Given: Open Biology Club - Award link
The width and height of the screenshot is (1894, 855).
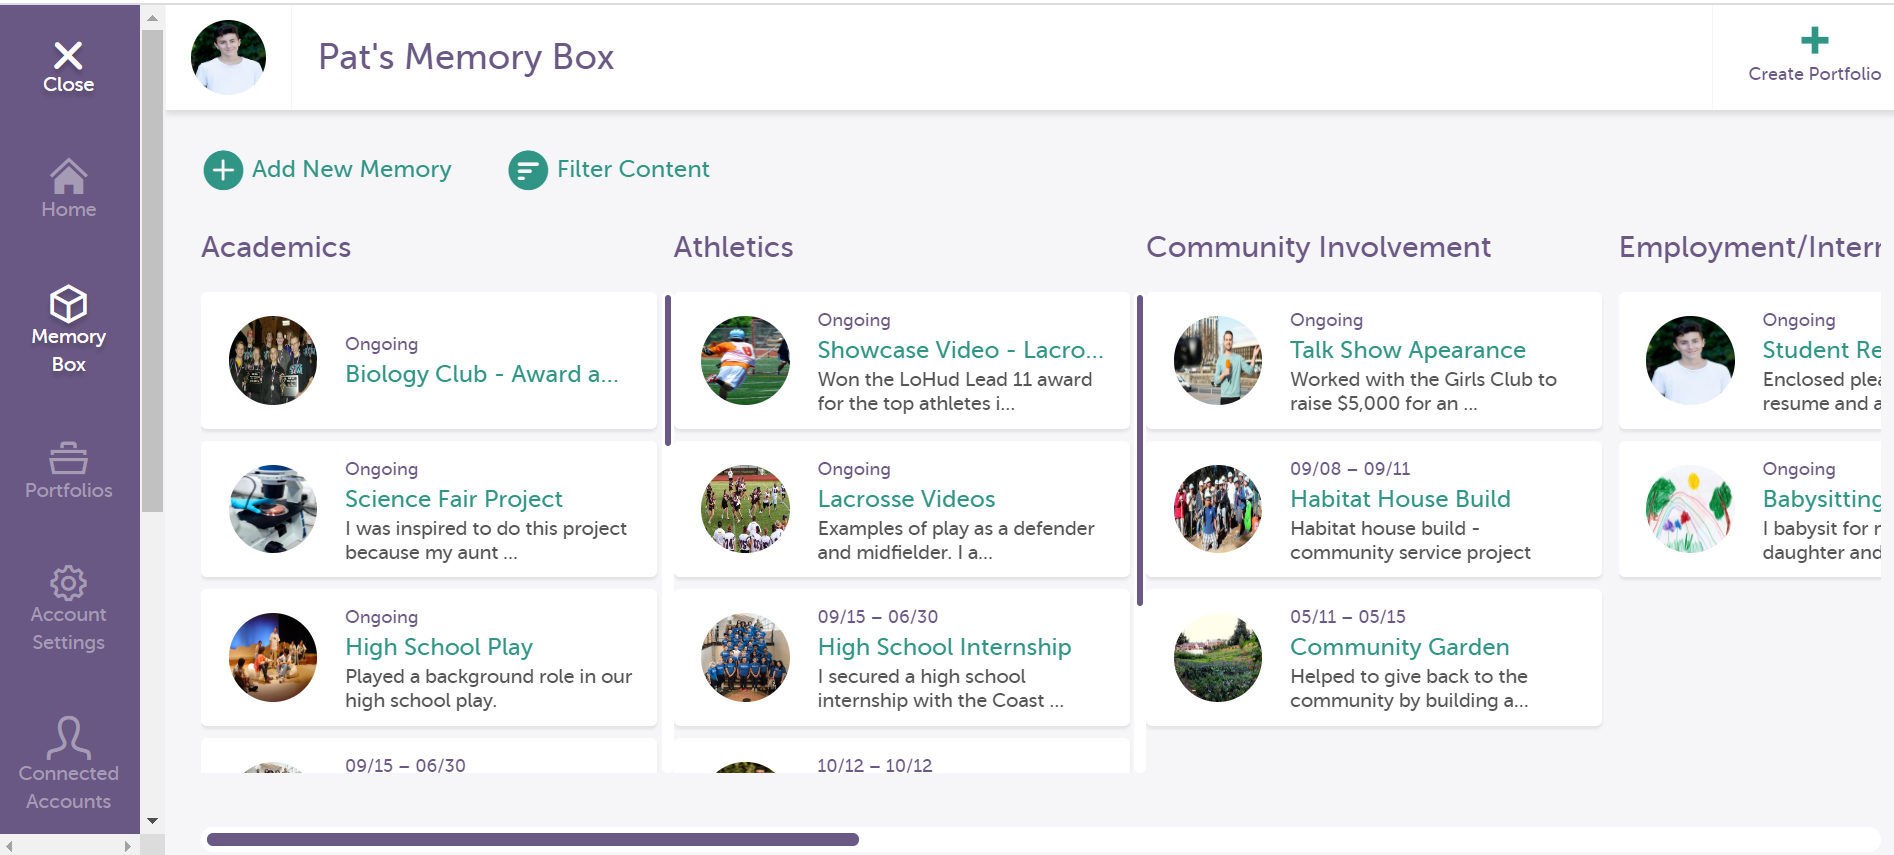Looking at the screenshot, I should [x=482, y=374].
